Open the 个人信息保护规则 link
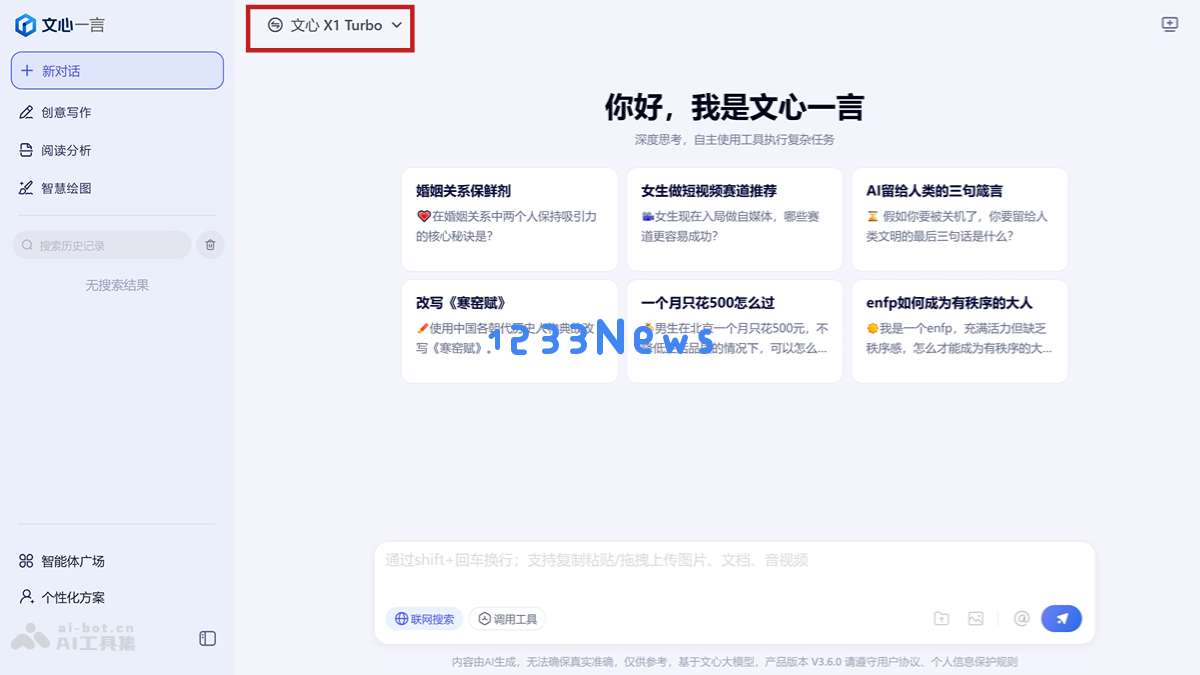Screen dimensions: 1200x675 [975, 662]
